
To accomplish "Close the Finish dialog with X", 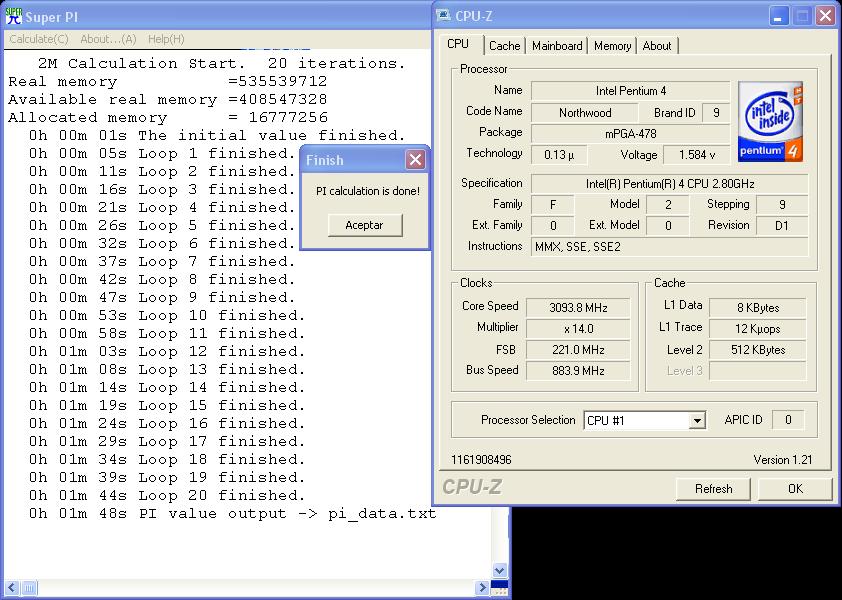I will (x=415, y=160).
